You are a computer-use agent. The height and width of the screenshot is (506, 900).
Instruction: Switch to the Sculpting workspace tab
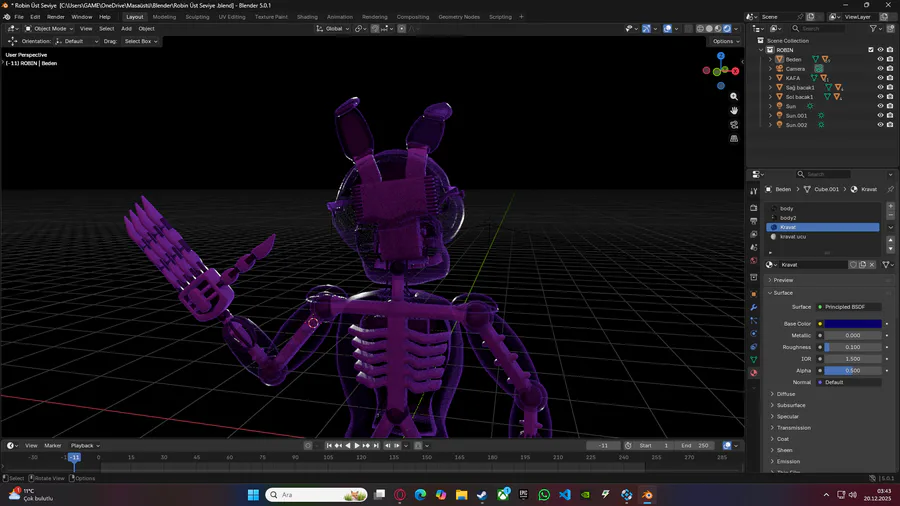pos(197,17)
